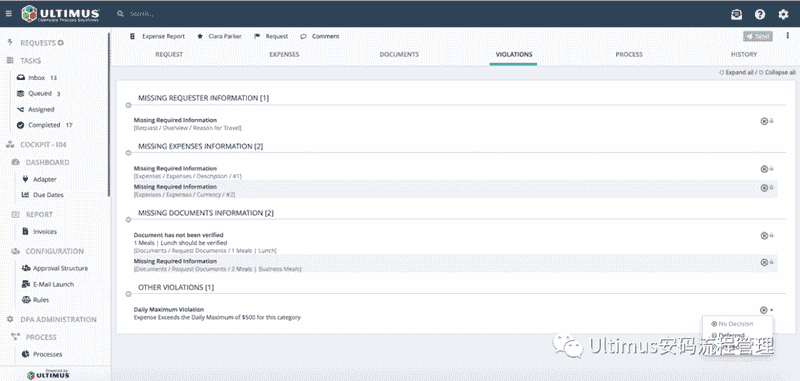Click the Inbox tray icon in sidebar
The image size is (800, 381).
click(x=20, y=78)
